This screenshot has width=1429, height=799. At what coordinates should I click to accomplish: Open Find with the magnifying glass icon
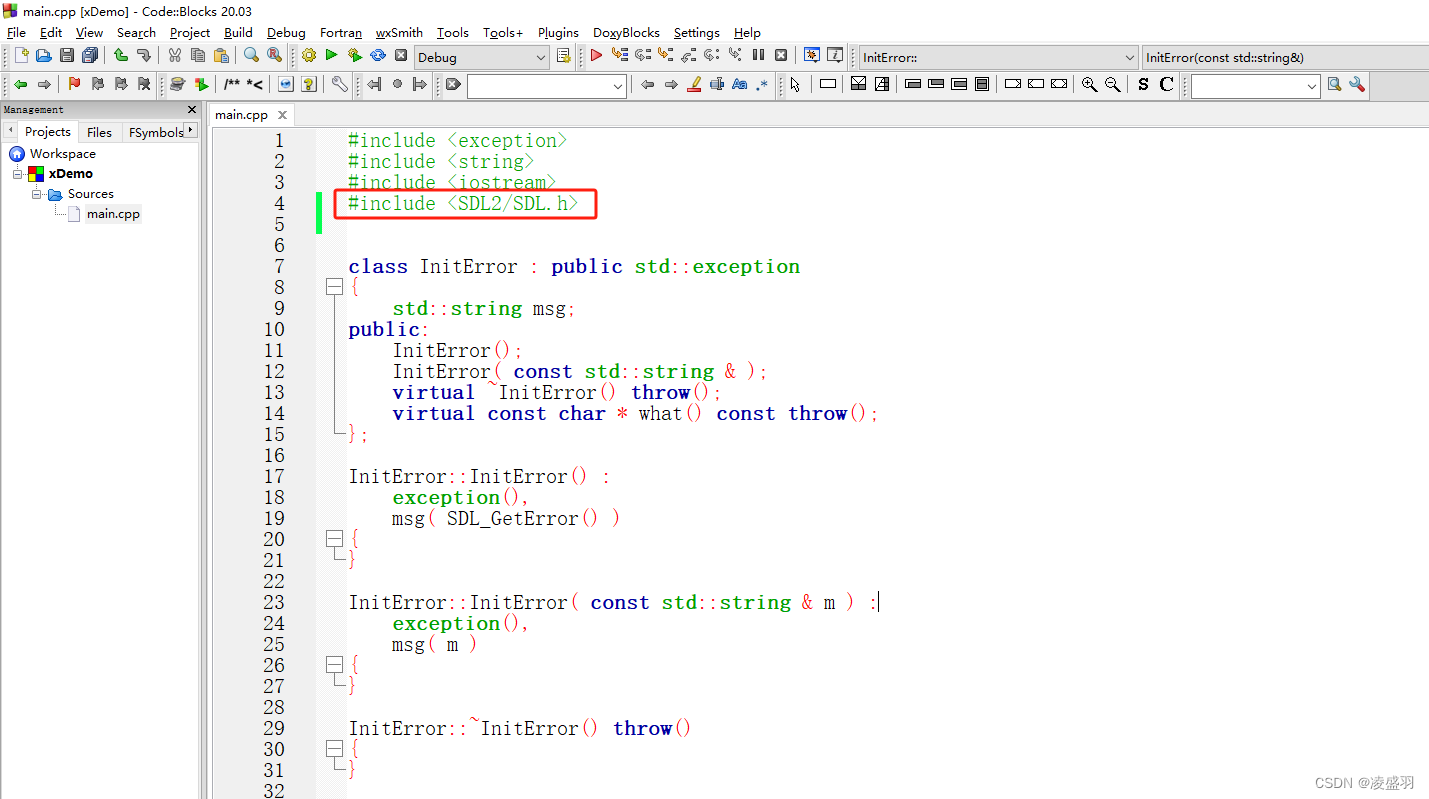[251, 56]
